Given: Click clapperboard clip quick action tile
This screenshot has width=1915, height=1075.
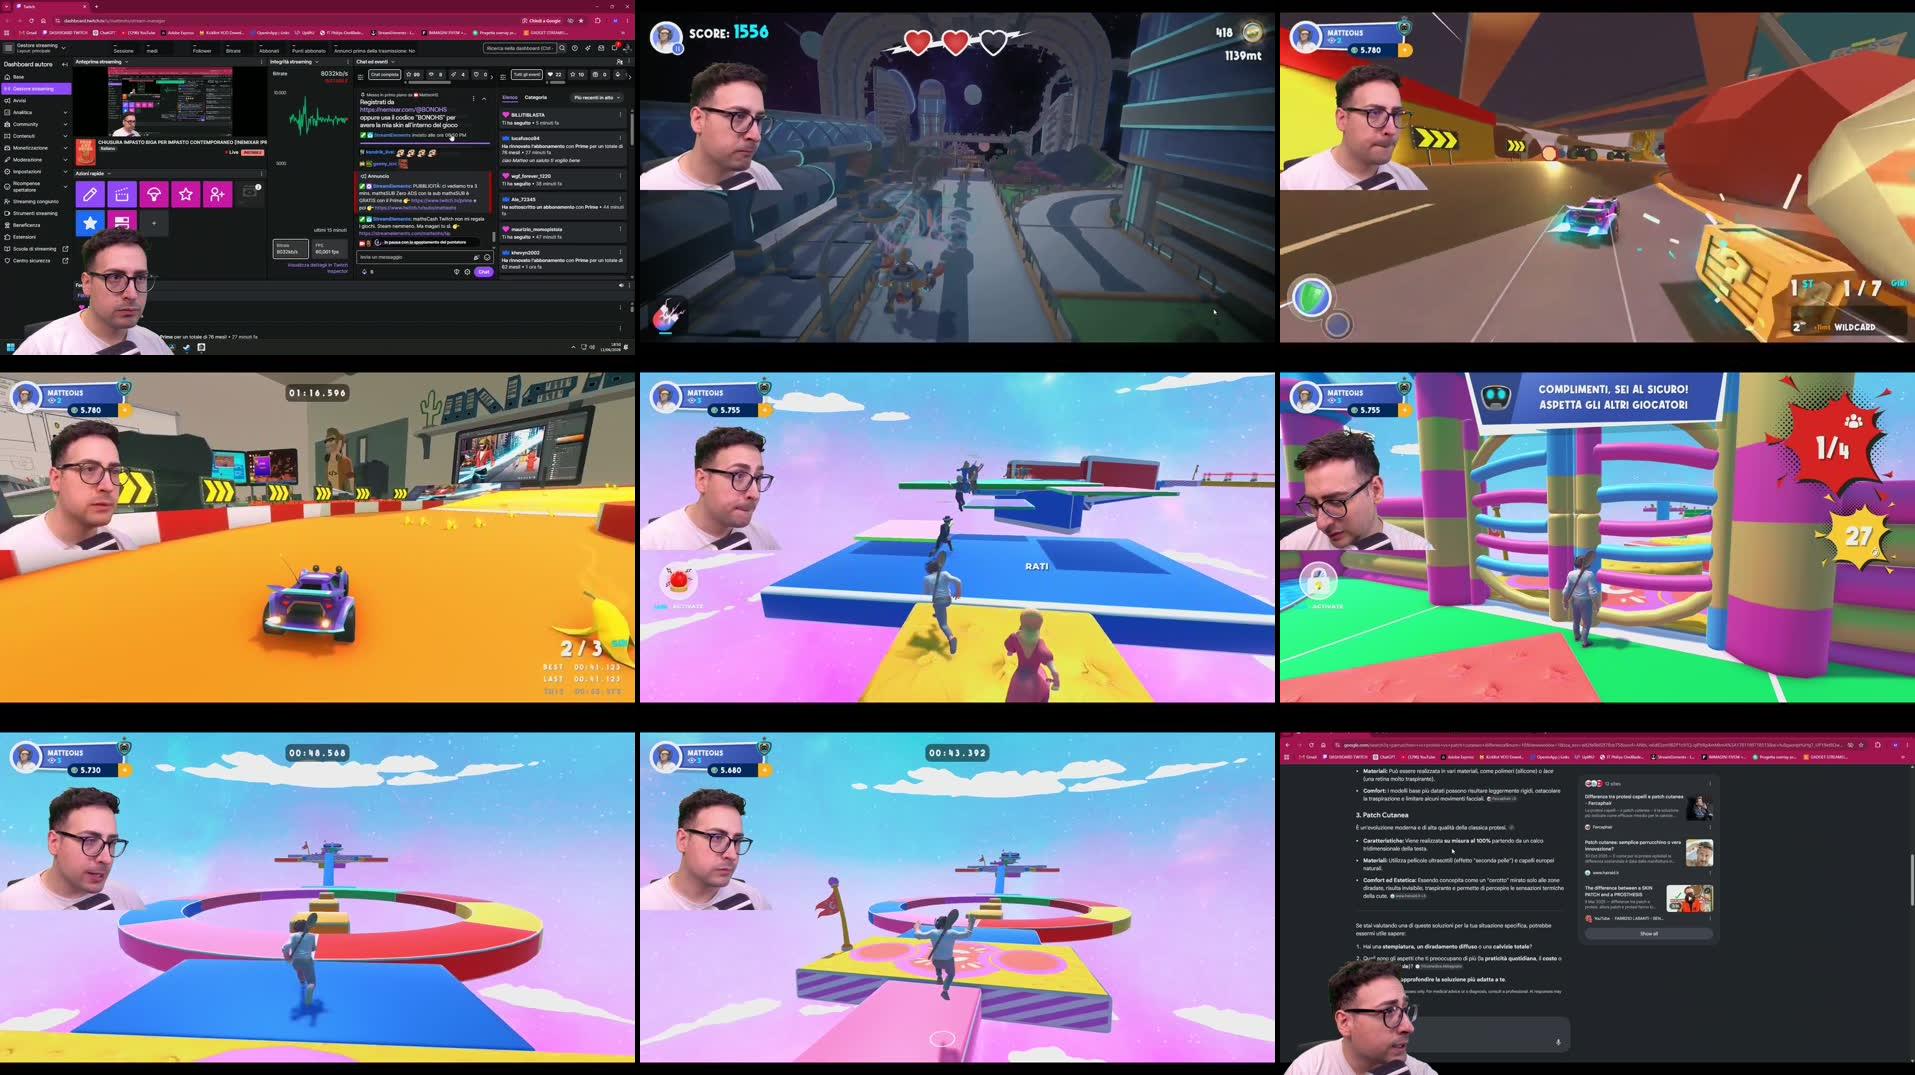Looking at the screenshot, I should coord(122,194).
